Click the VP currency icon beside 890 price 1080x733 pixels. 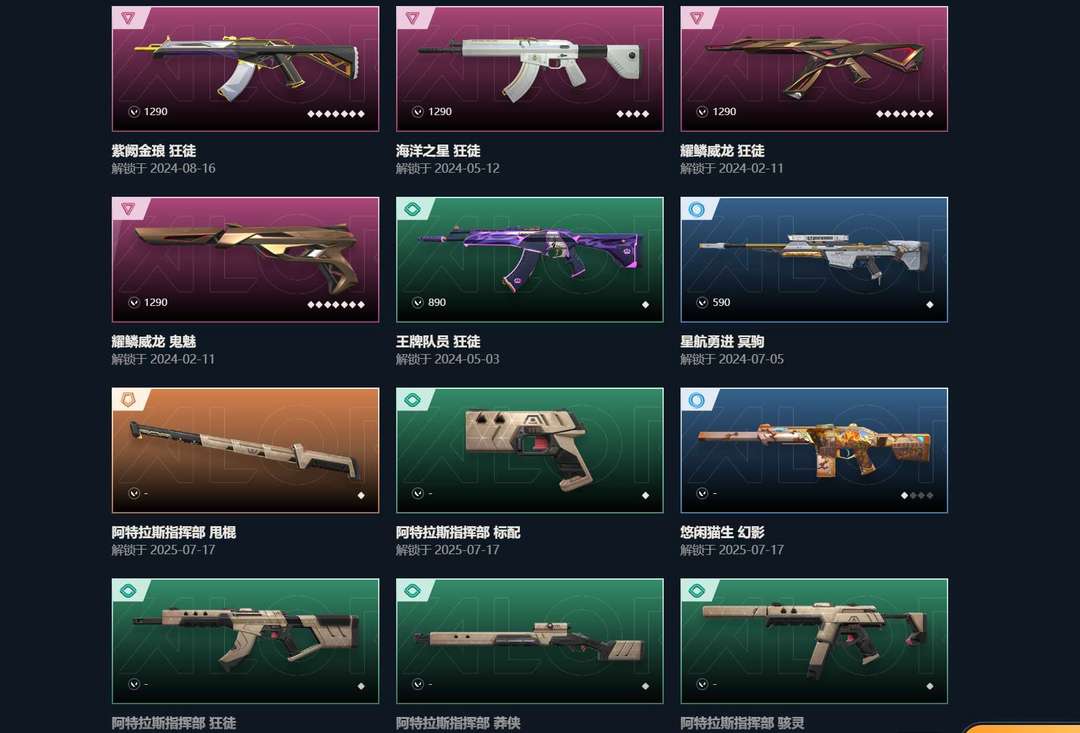click(x=417, y=302)
